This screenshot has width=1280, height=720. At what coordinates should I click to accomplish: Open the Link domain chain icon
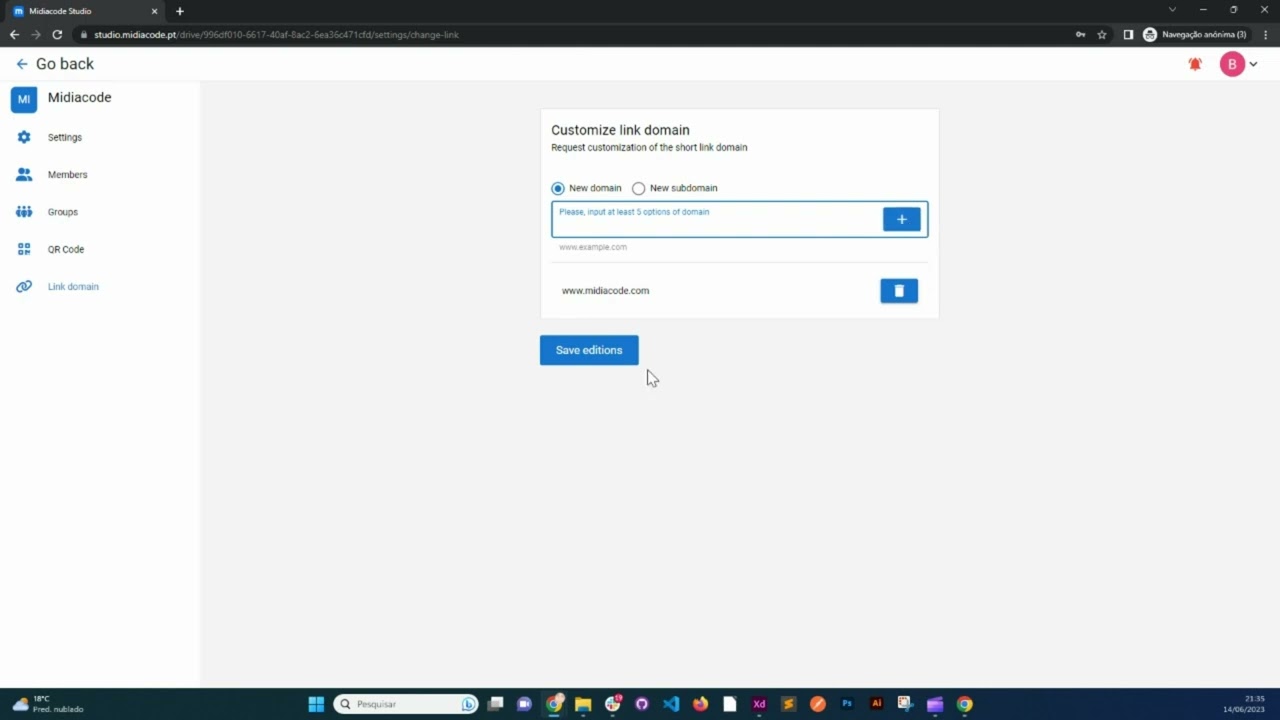[x=24, y=287]
